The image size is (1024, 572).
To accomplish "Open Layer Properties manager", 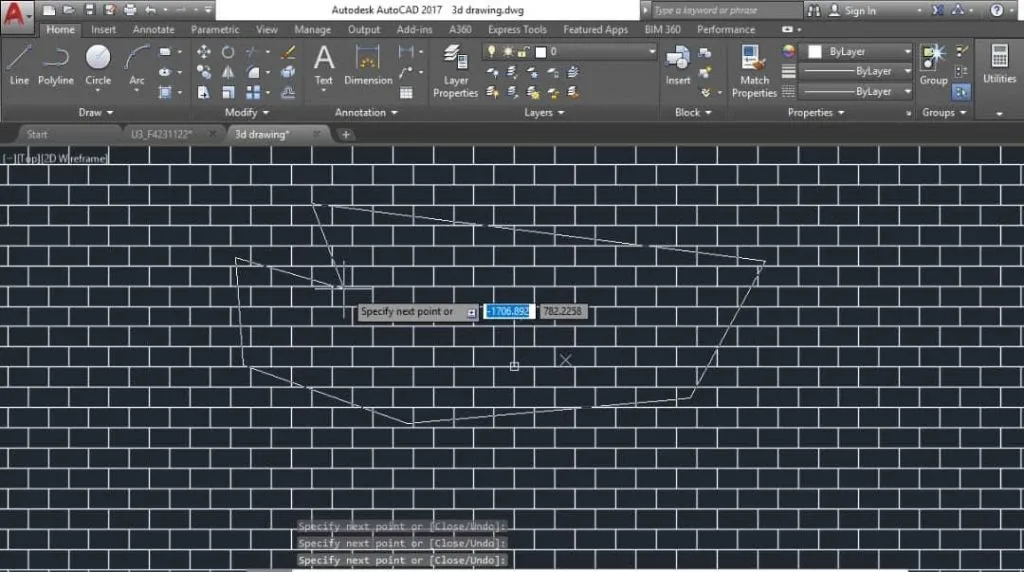I will [455, 71].
